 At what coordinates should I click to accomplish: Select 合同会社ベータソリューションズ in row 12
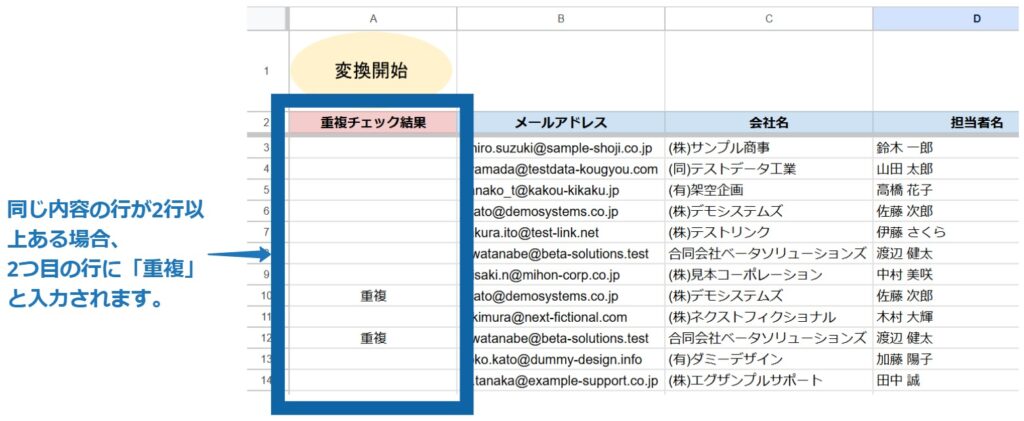pyautogui.click(x=769, y=338)
